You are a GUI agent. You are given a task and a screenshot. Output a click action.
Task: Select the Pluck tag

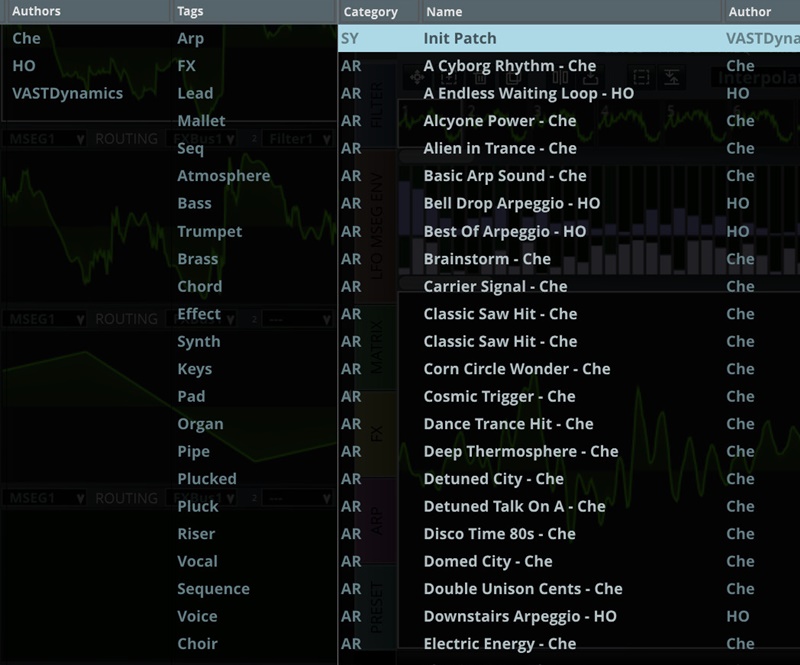click(x=197, y=507)
